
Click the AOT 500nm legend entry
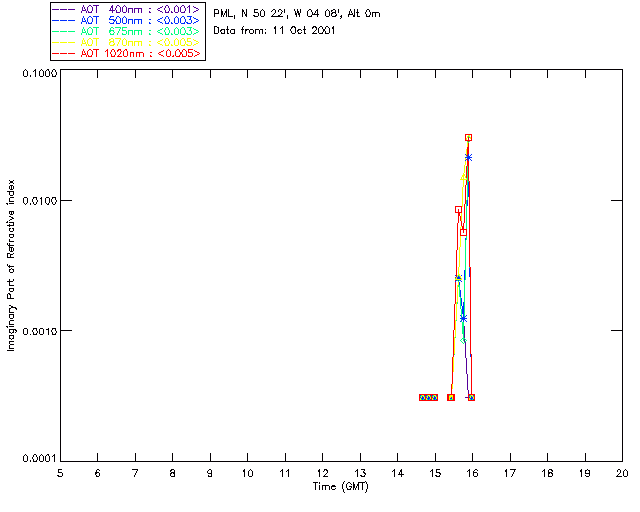tap(126, 20)
